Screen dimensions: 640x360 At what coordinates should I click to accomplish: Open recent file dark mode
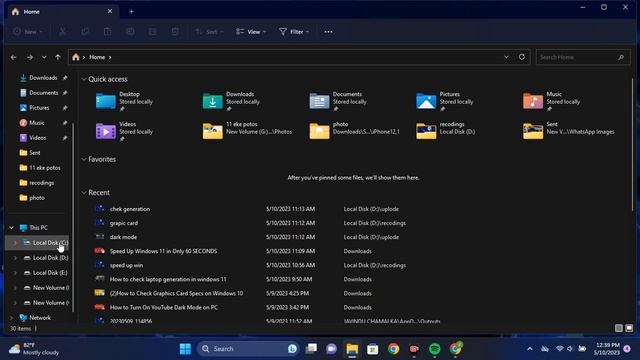coord(123,237)
